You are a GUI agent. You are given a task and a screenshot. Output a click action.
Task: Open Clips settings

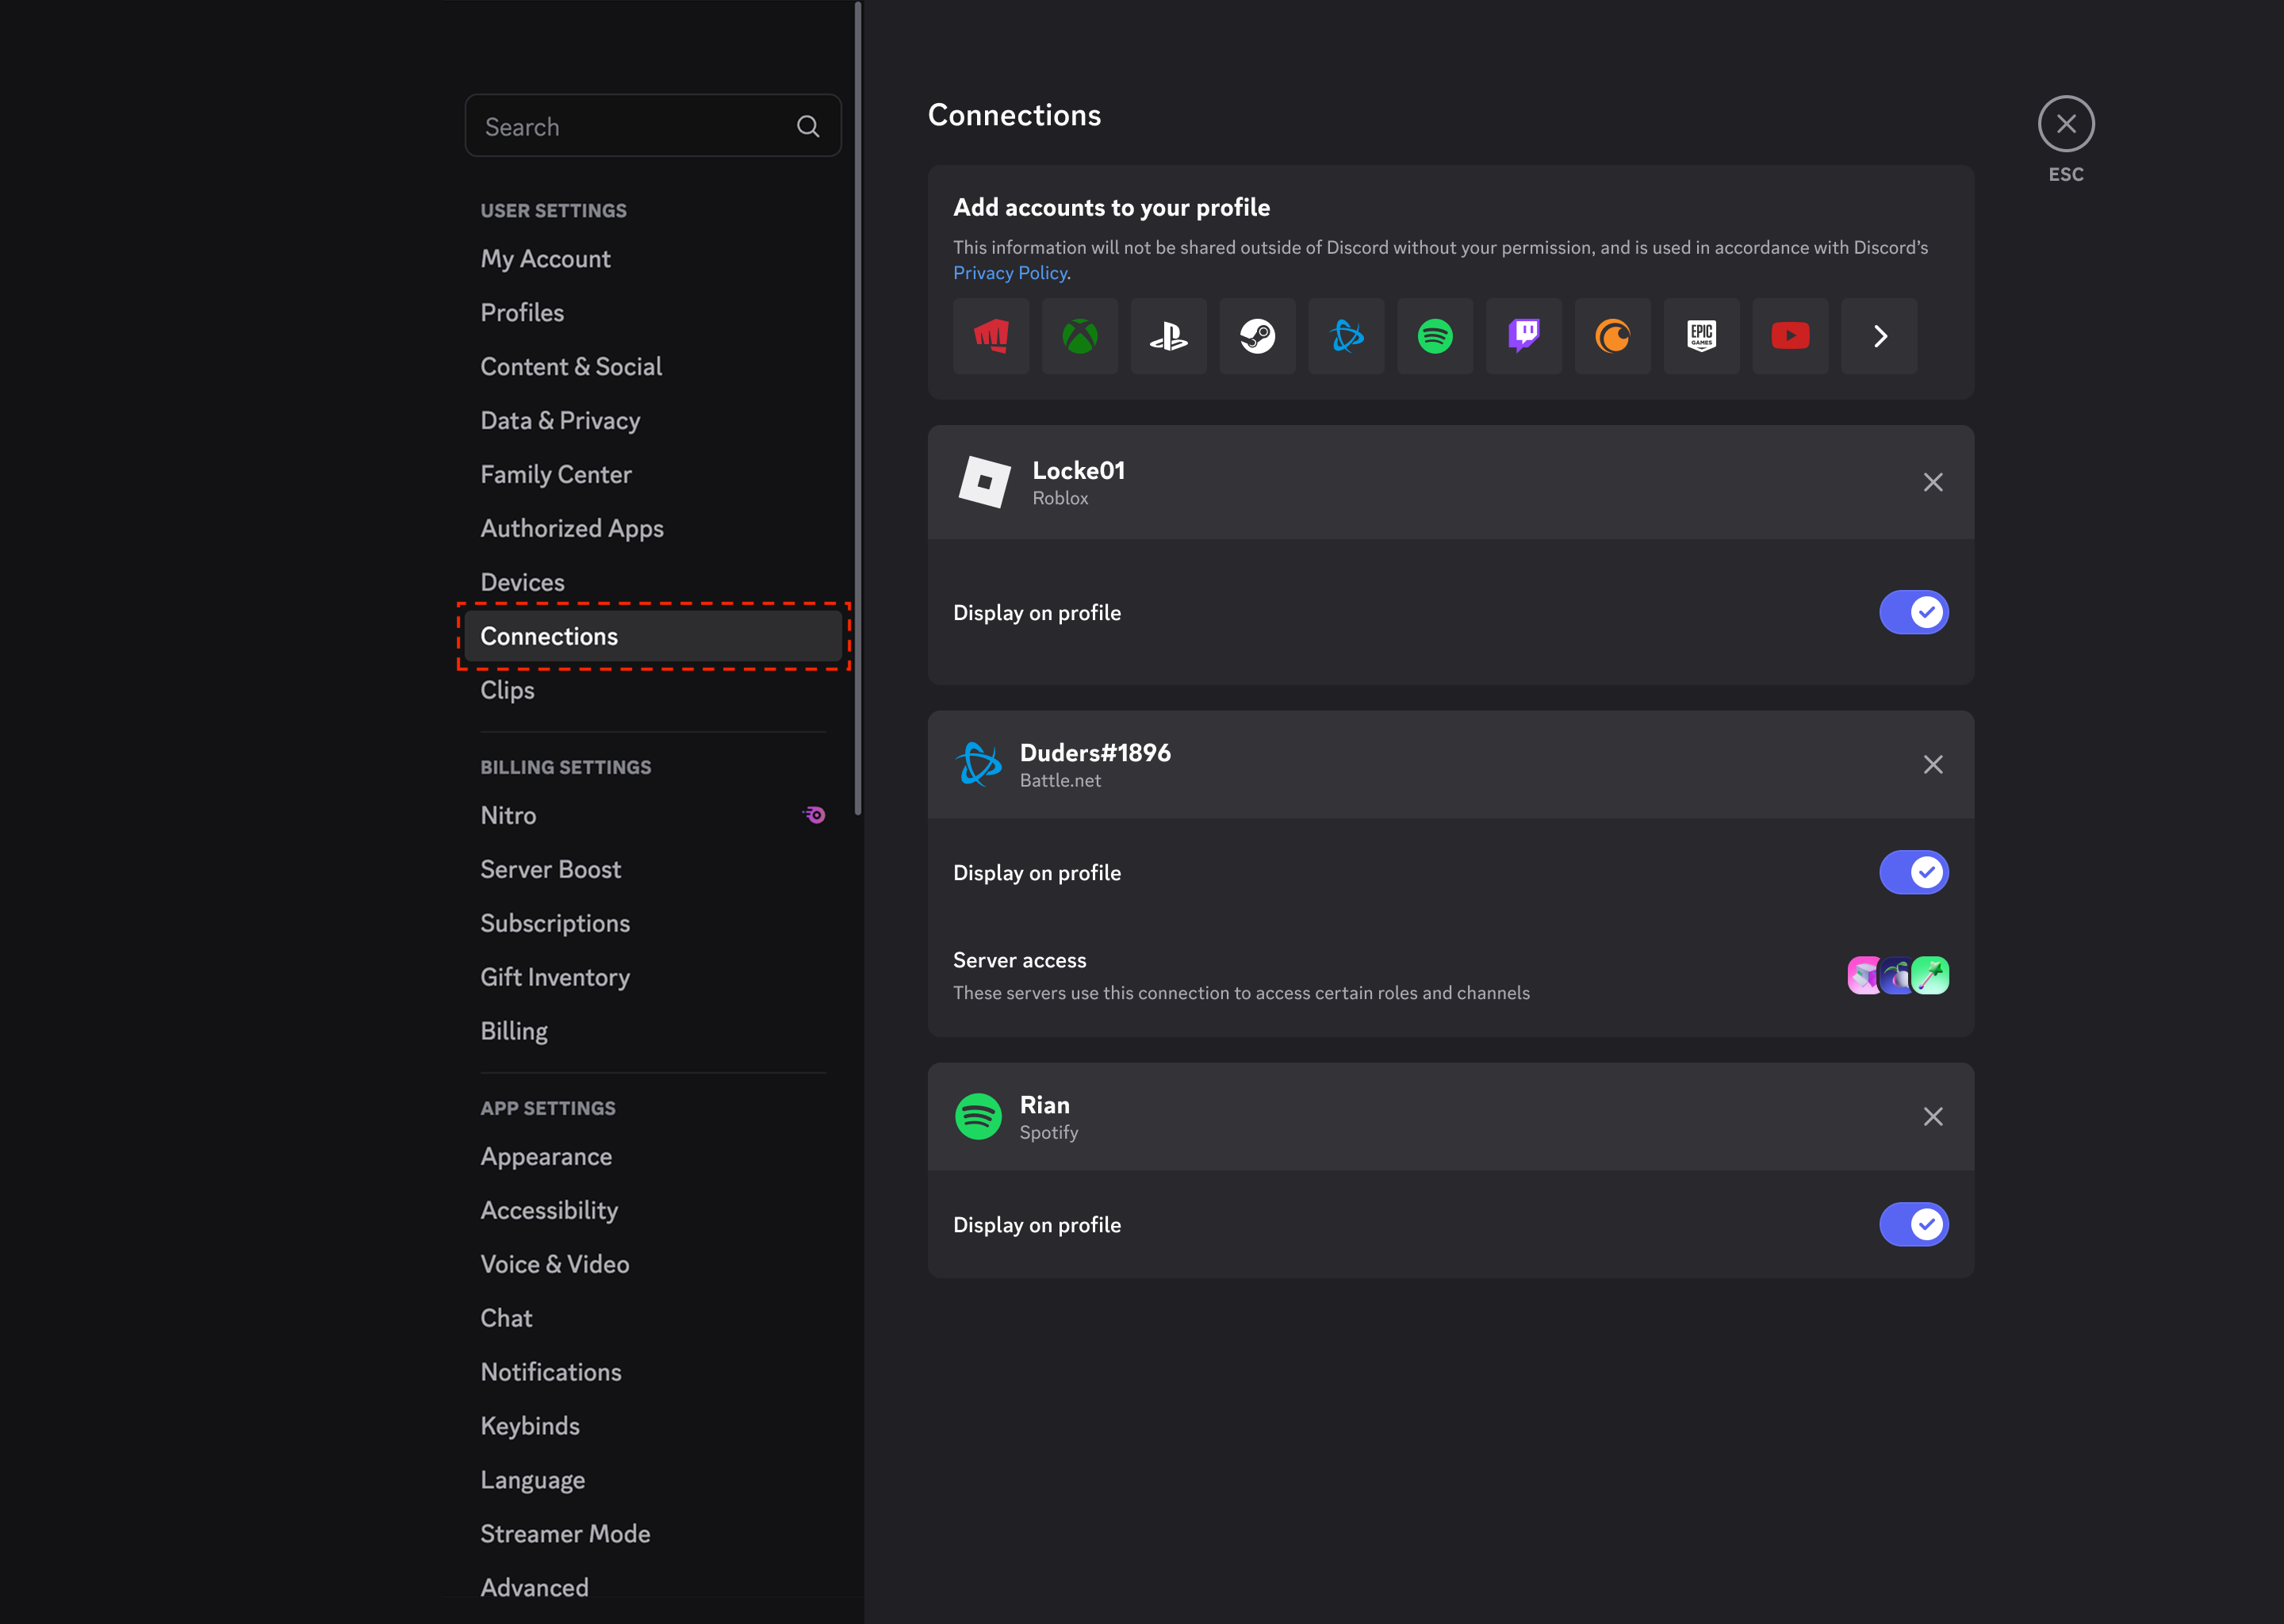(652, 691)
